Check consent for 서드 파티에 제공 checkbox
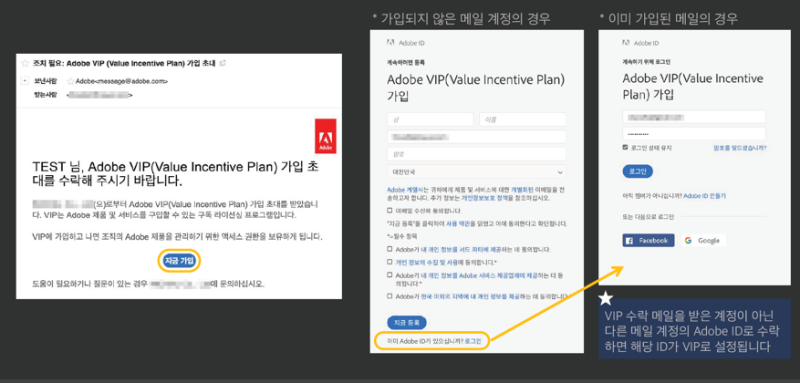Screen dimensions: 800x383 pyautogui.click(x=390, y=249)
